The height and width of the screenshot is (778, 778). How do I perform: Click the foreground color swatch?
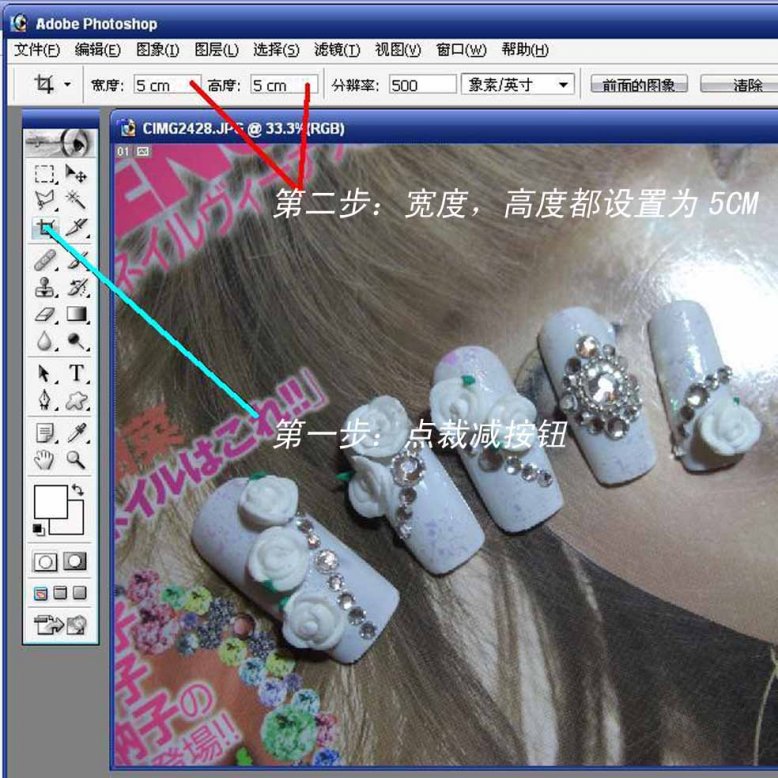[x=49, y=500]
